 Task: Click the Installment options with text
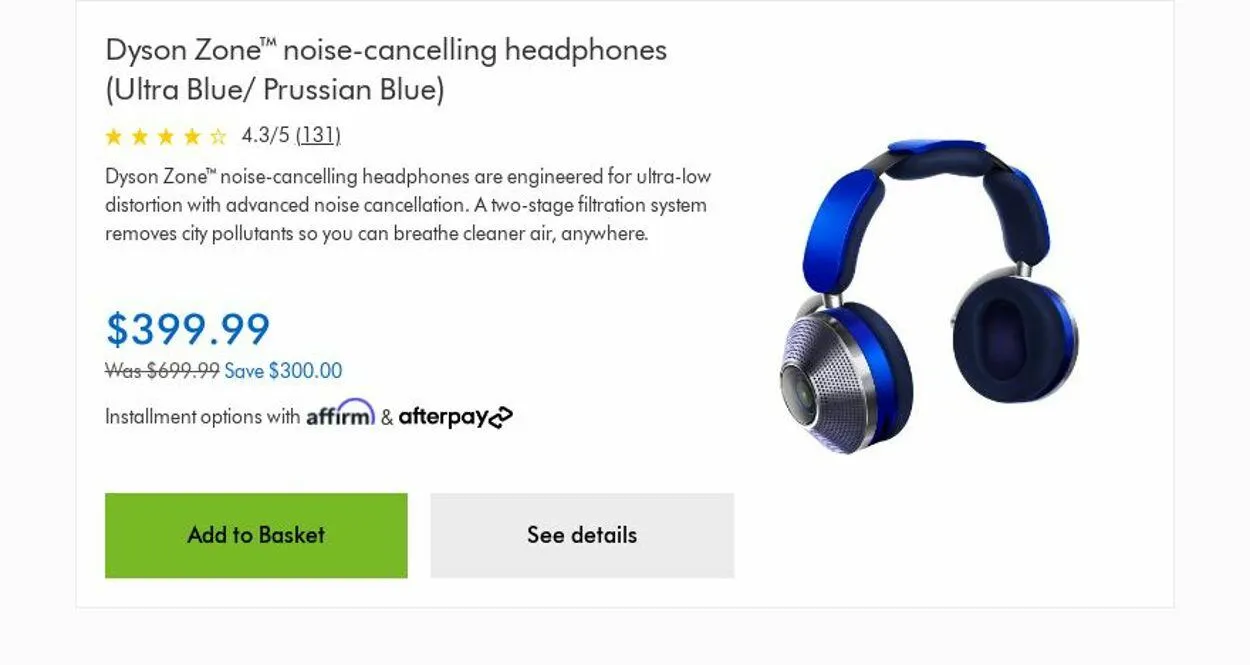(203, 417)
